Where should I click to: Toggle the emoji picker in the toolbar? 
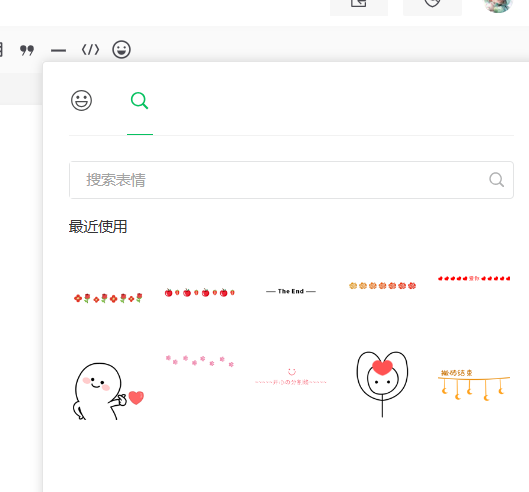[x=121, y=50]
